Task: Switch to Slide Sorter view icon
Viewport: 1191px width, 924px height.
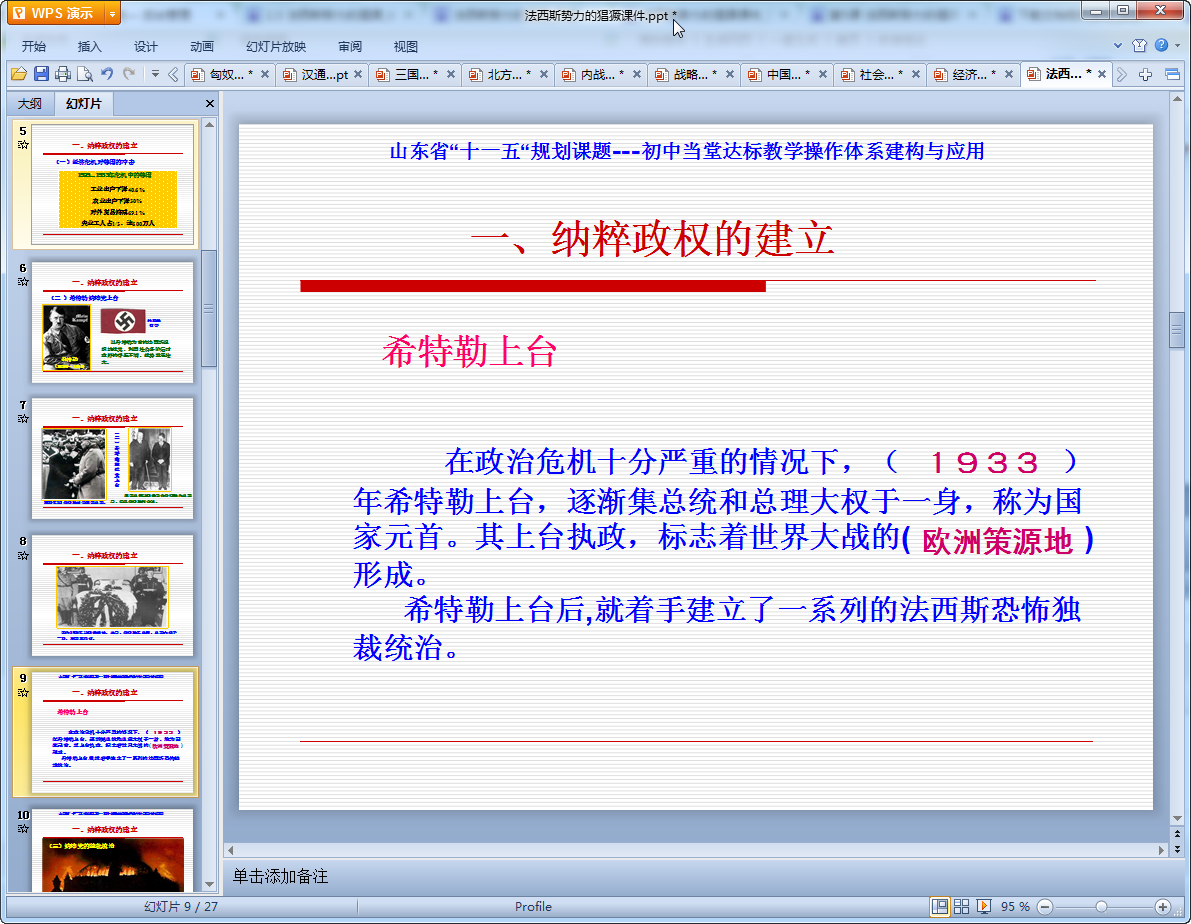Action: pyautogui.click(x=962, y=907)
